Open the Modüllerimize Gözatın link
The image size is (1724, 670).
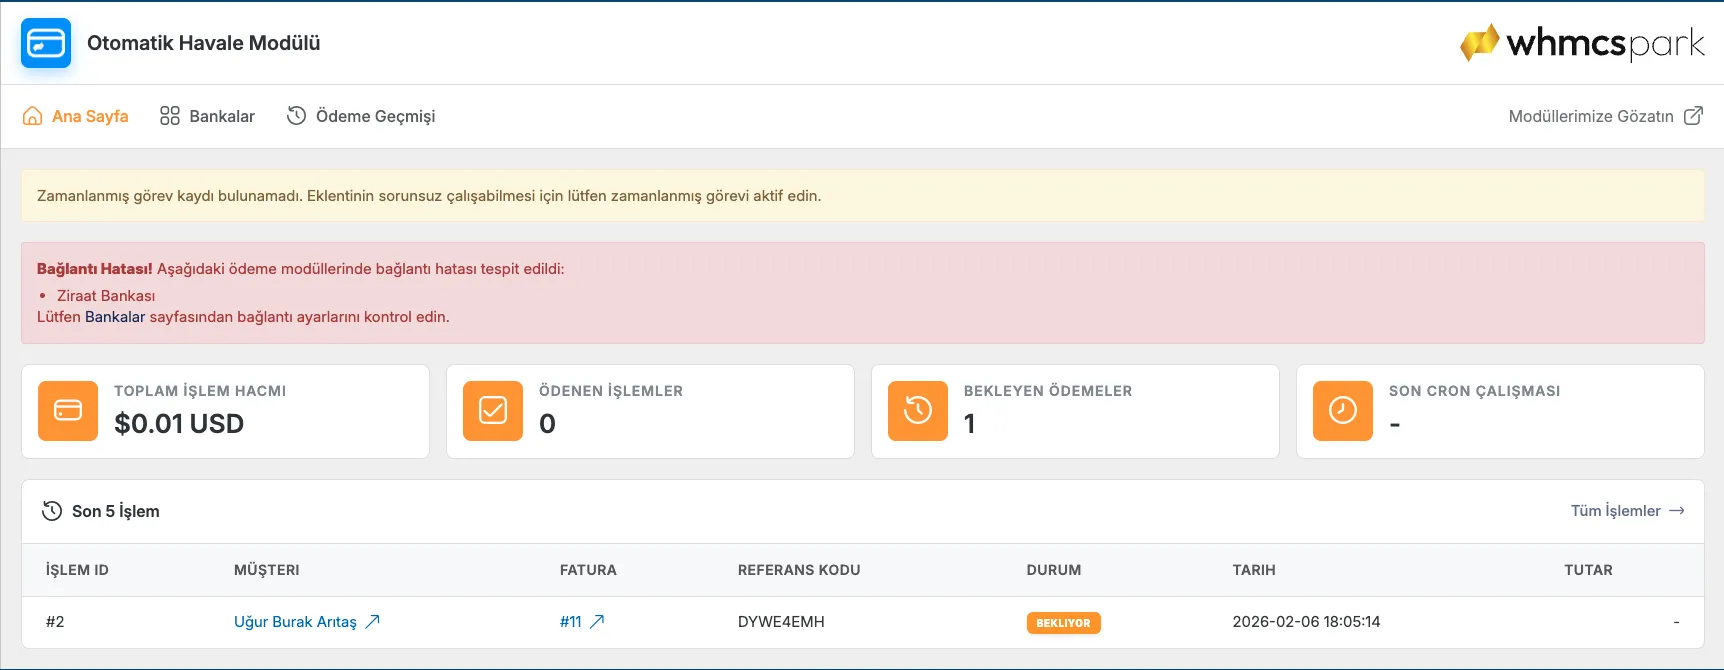(x=1605, y=116)
